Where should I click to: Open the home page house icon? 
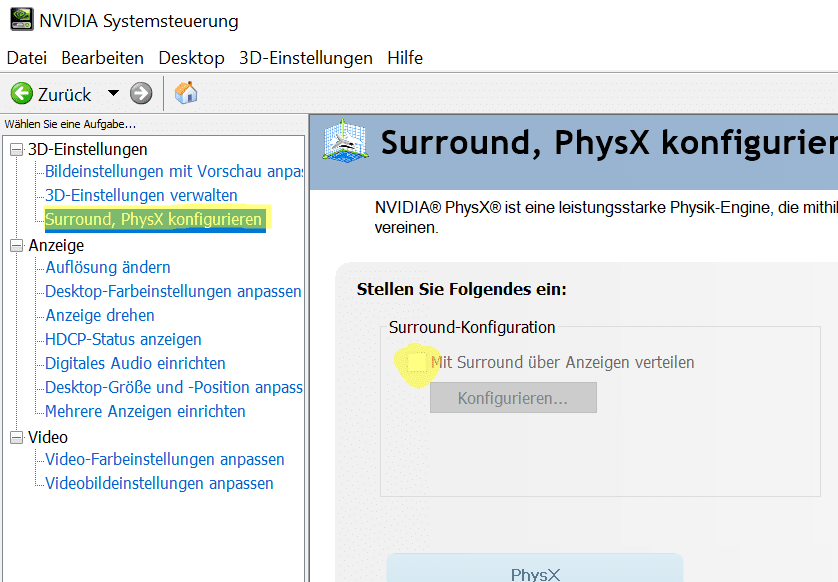pyautogui.click(x=186, y=93)
